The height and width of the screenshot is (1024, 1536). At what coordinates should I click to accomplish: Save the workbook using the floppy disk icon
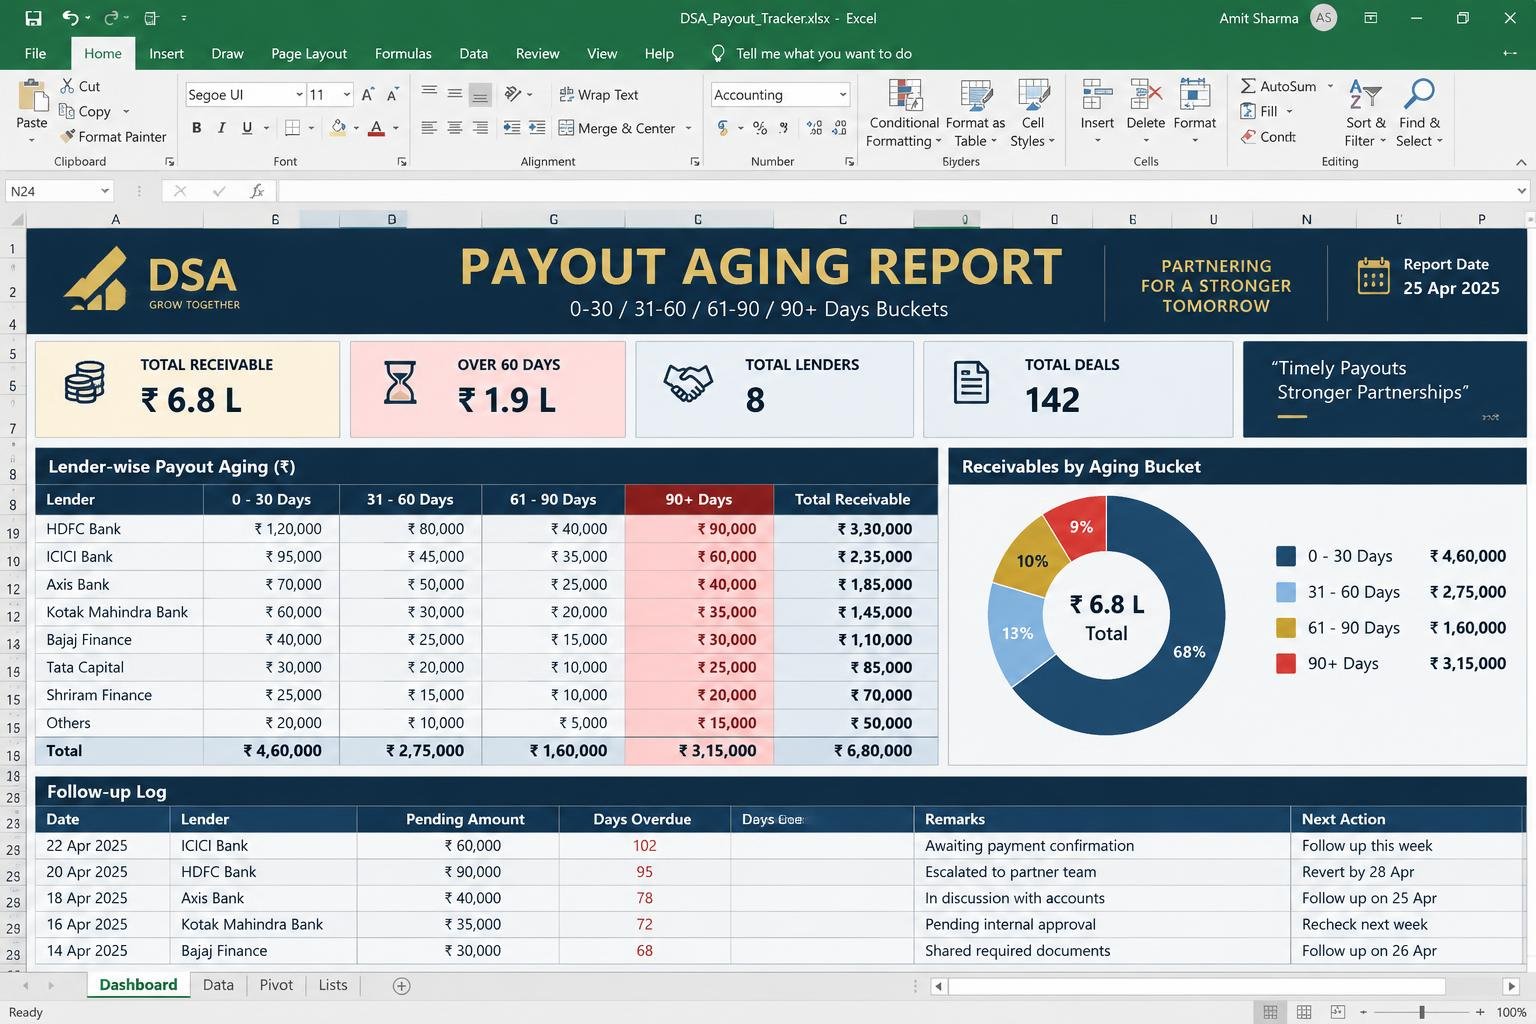33,18
